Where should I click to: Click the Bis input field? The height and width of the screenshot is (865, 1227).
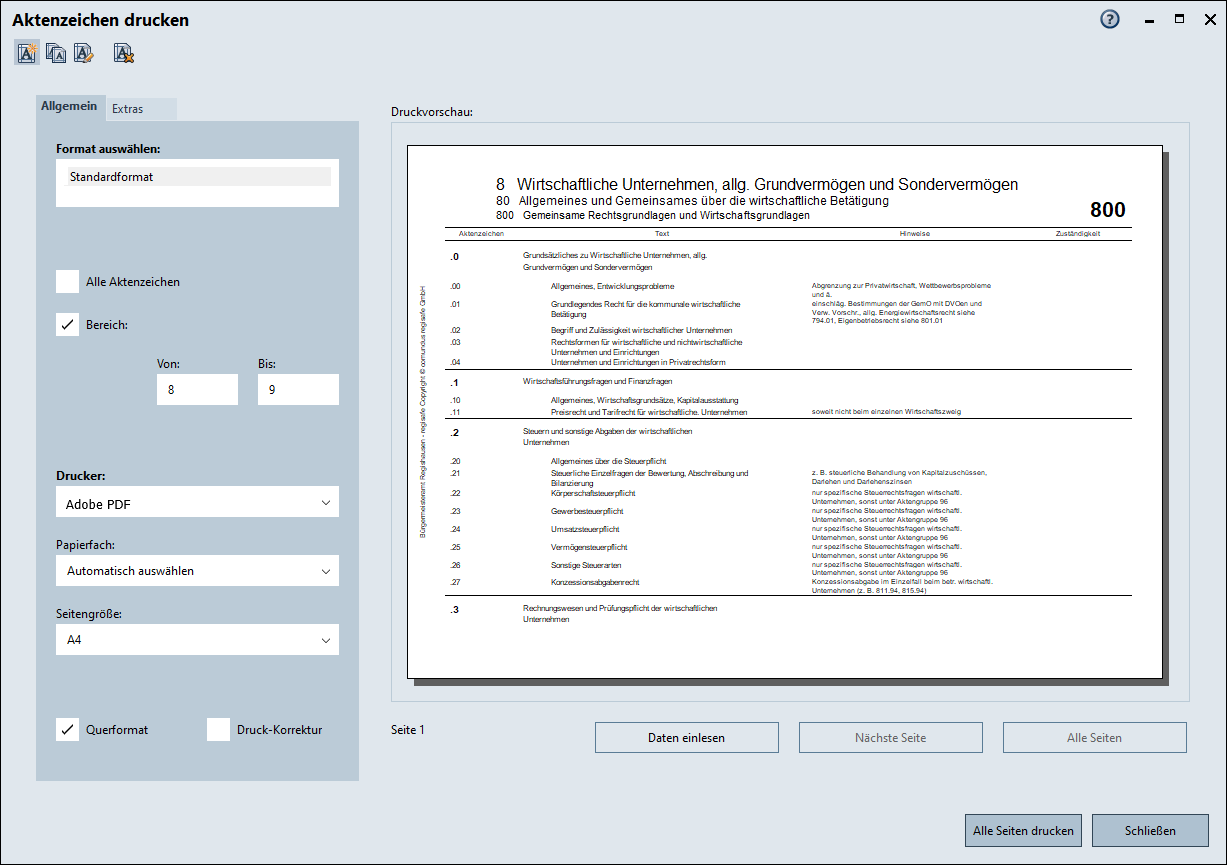298,390
